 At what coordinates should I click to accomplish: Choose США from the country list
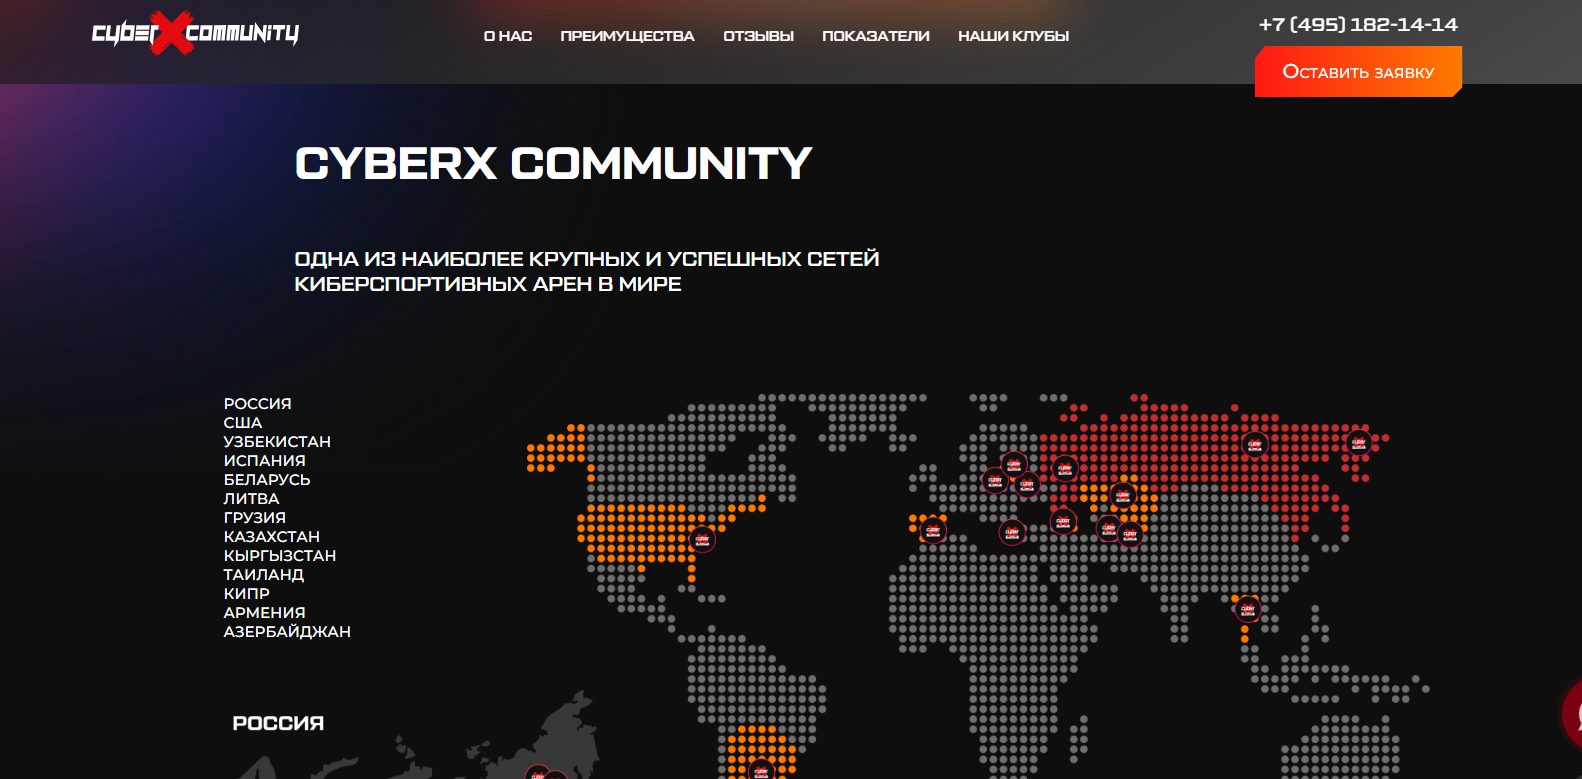pyautogui.click(x=243, y=423)
